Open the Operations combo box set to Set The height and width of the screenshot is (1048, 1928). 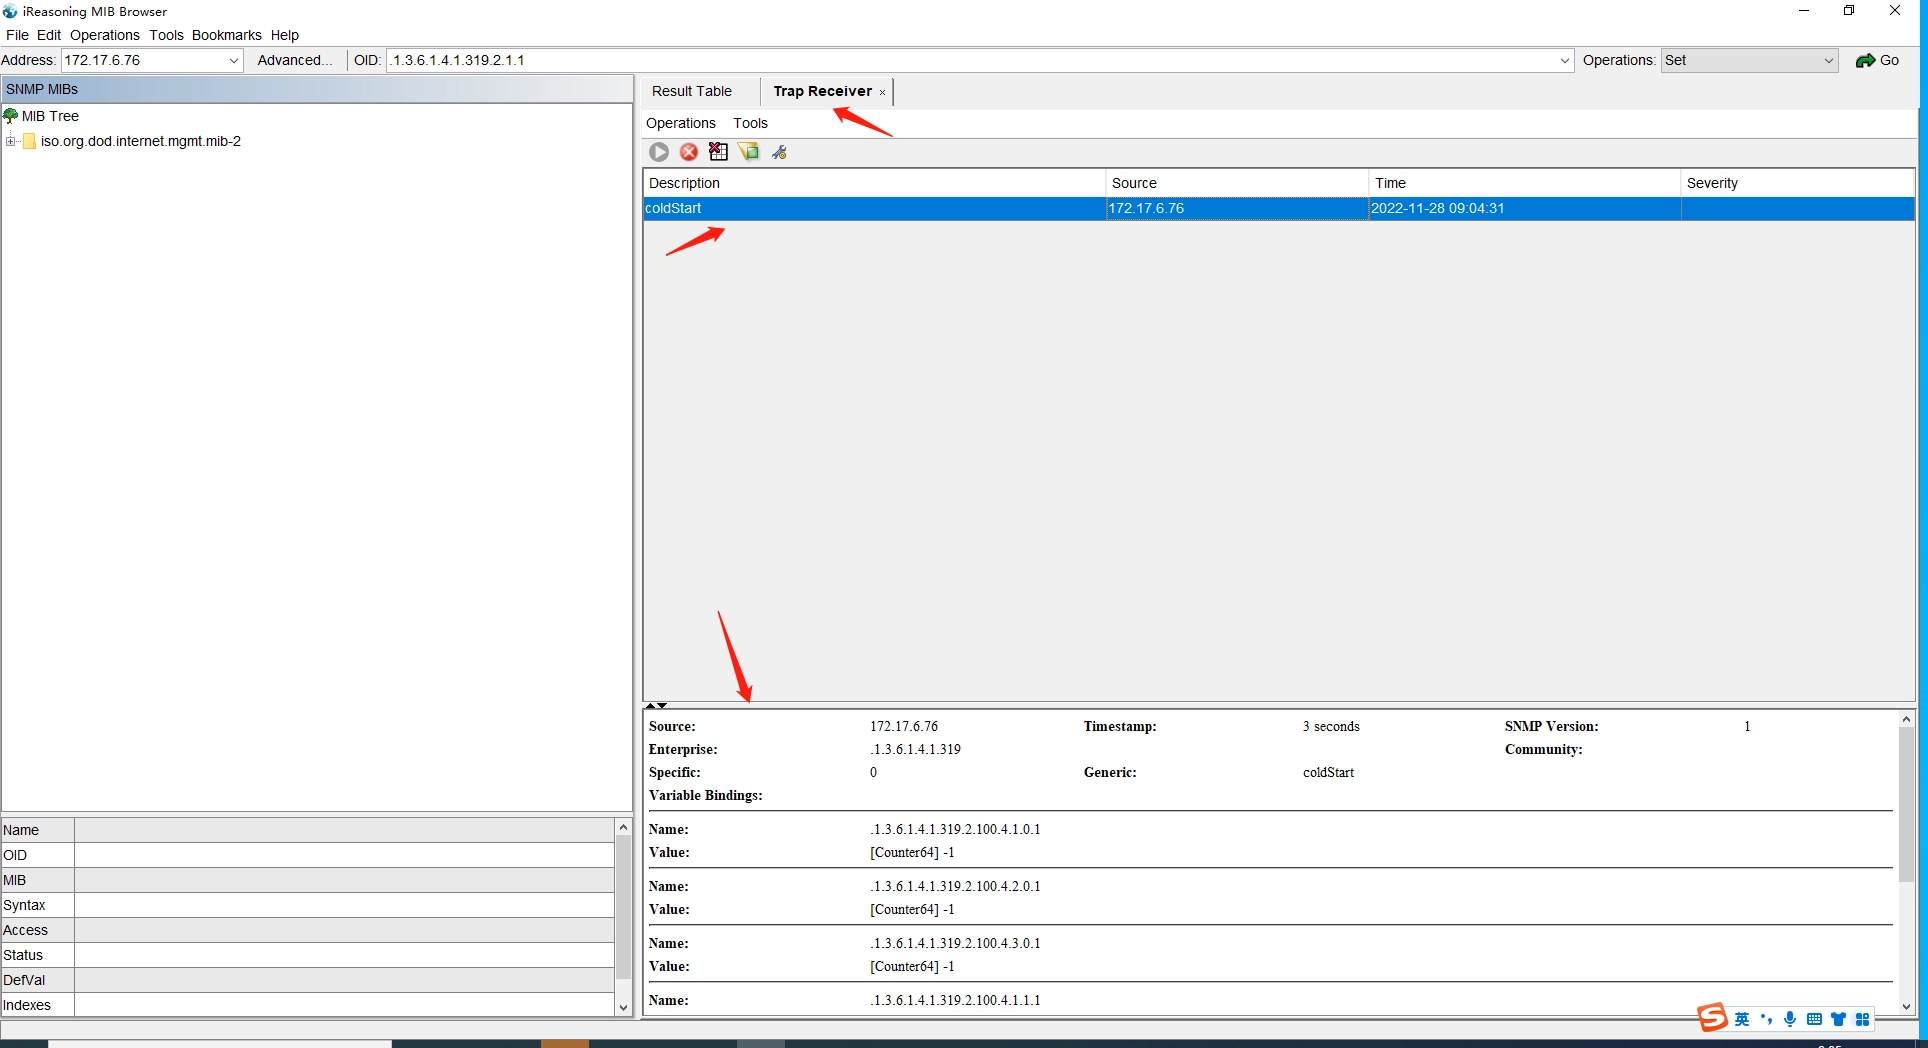coord(1828,61)
